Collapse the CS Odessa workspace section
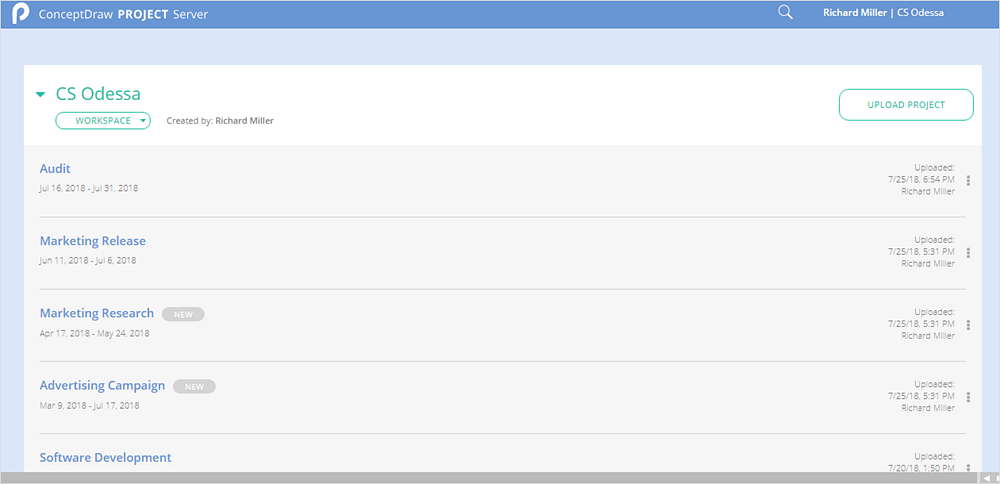 (x=41, y=95)
